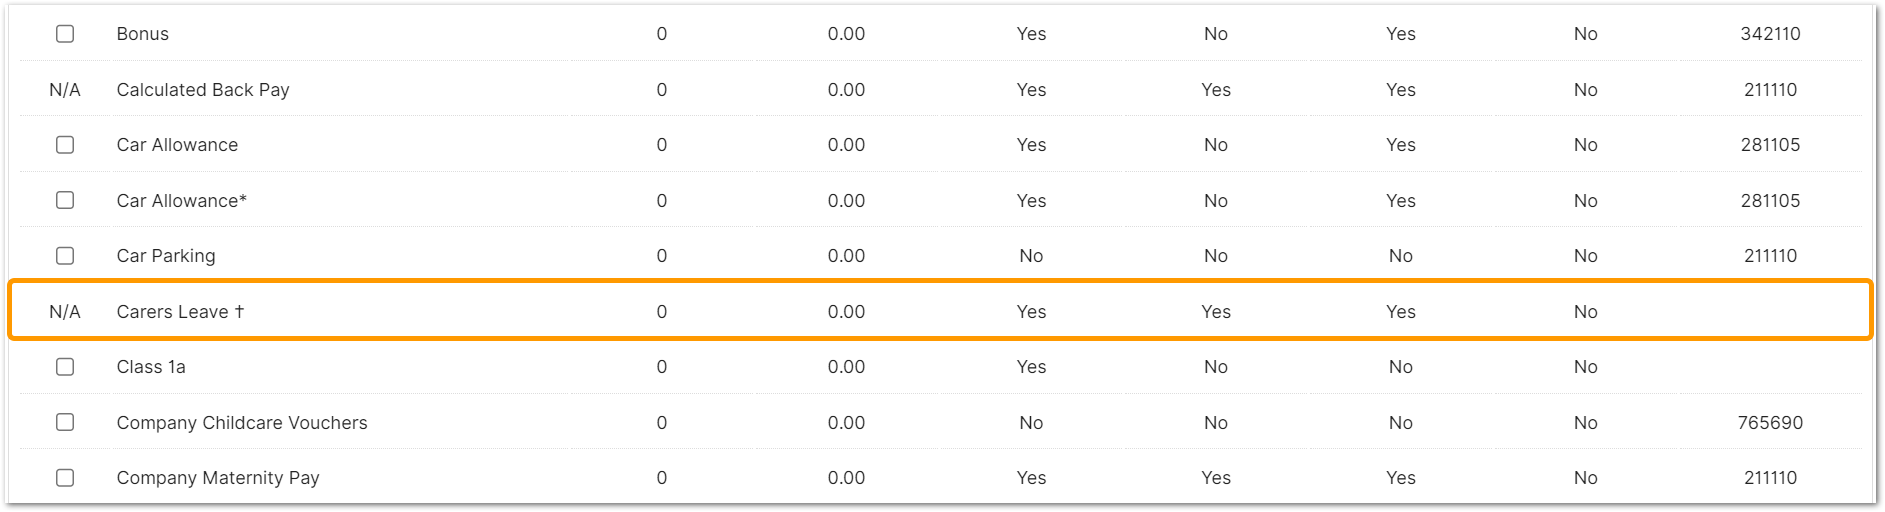Select the first Car Allowance checkbox
1885x512 pixels.
point(65,145)
